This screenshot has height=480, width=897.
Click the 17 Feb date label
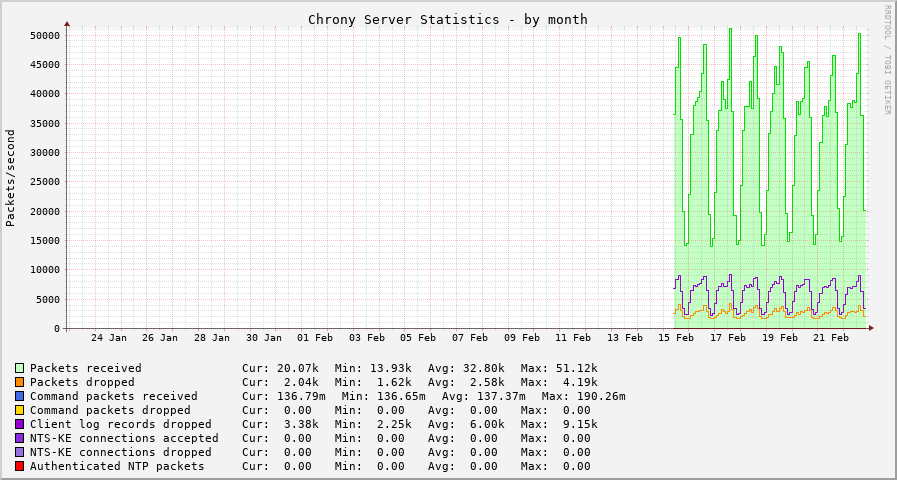point(728,338)
